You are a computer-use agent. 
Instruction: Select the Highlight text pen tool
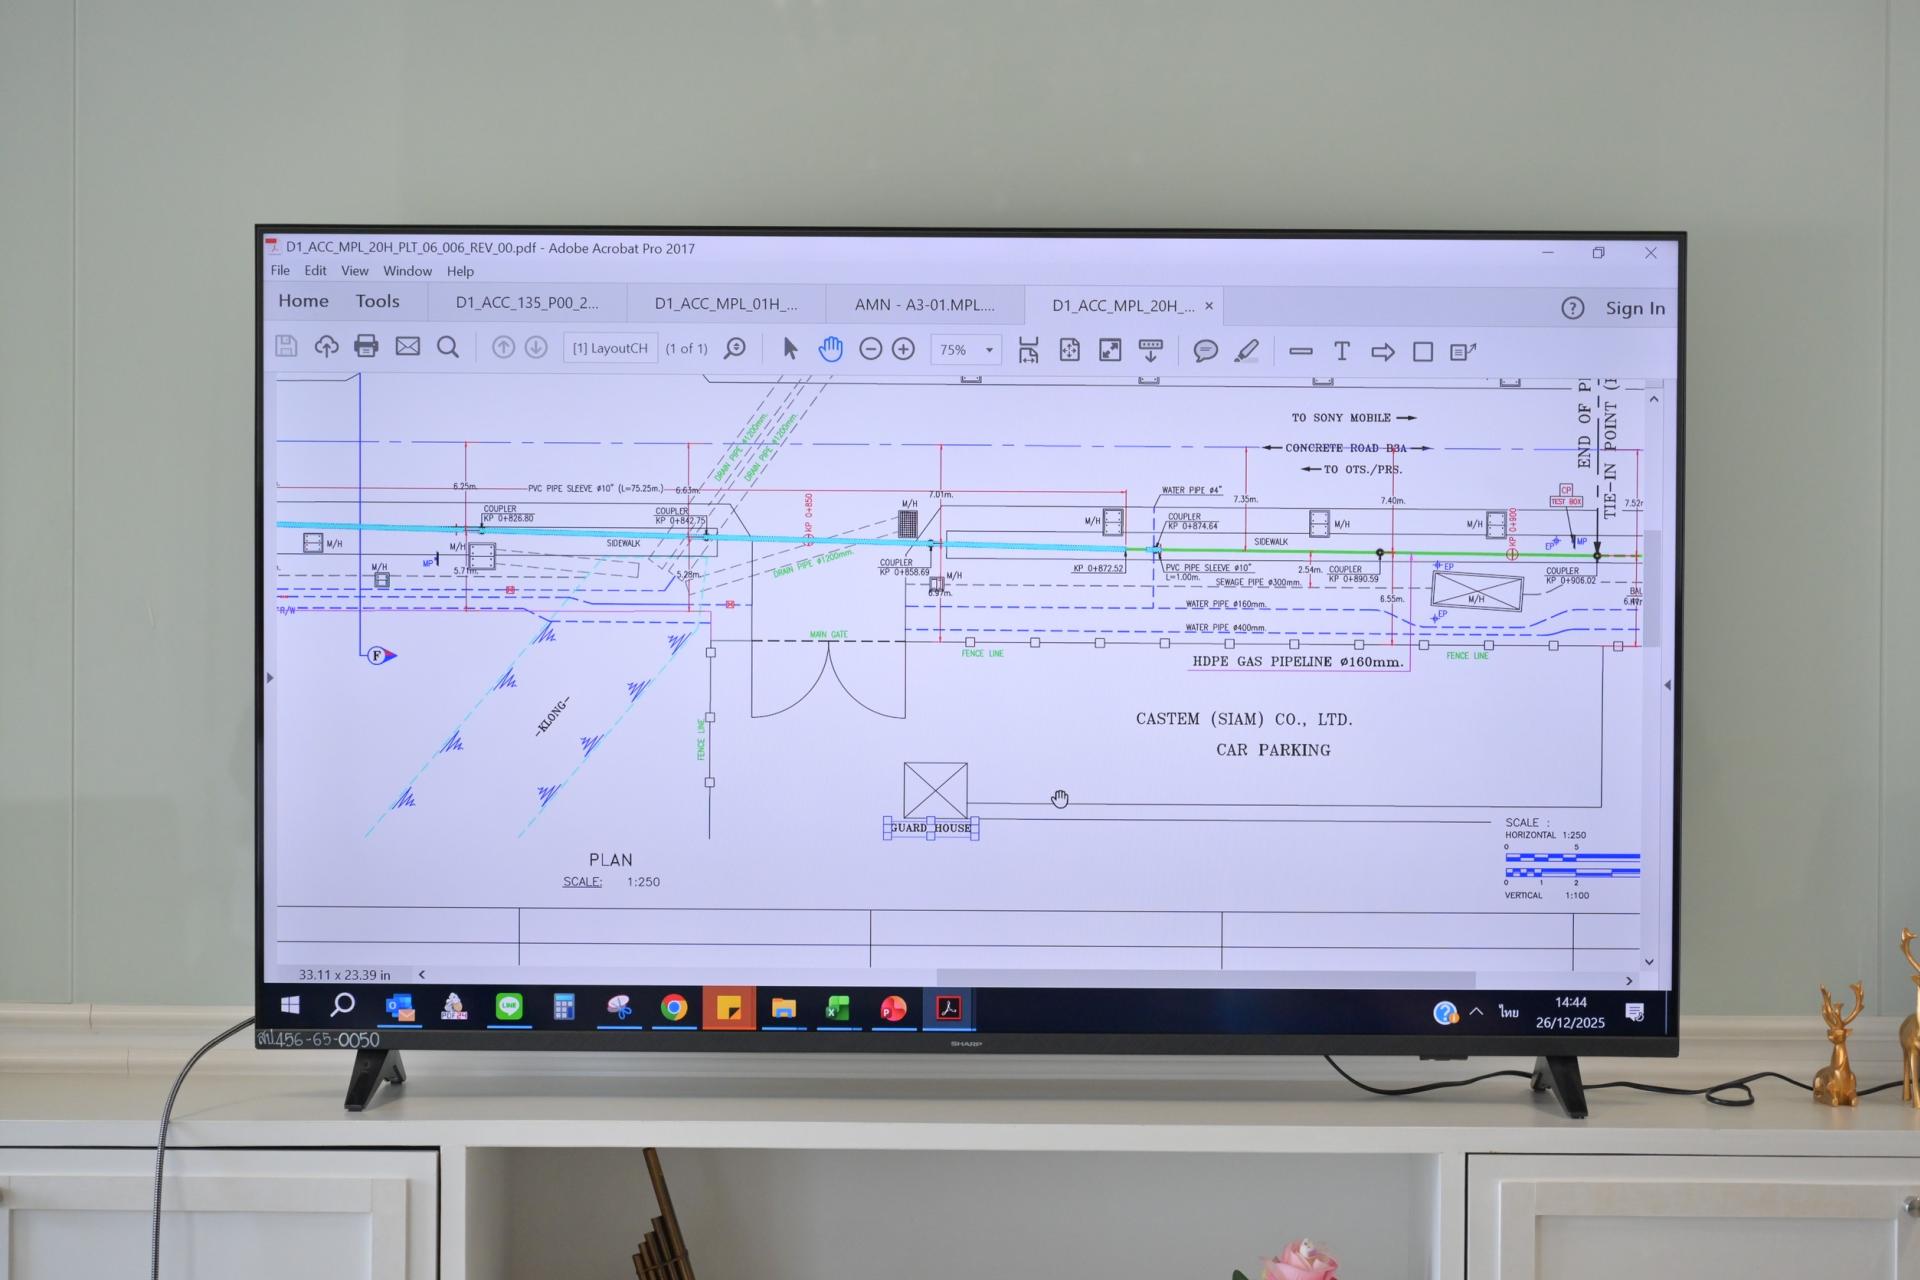(1246, 351)
